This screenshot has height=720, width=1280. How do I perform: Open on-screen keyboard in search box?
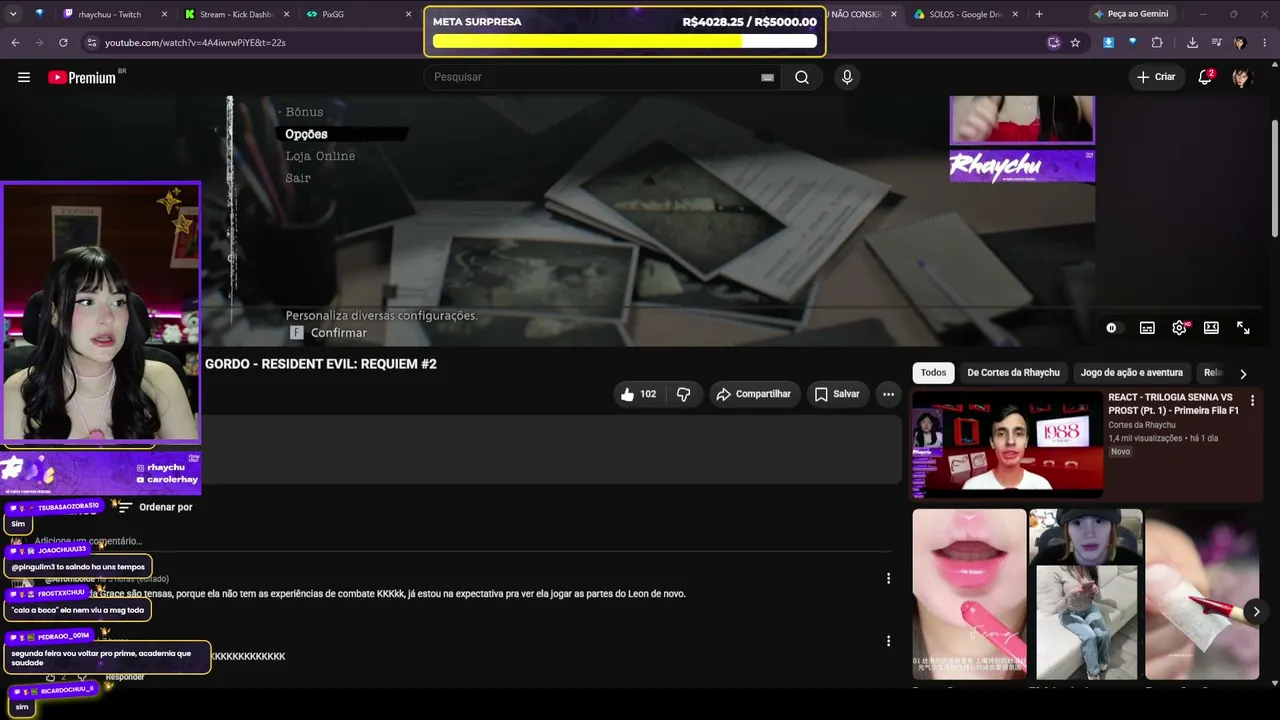point(767,77)
